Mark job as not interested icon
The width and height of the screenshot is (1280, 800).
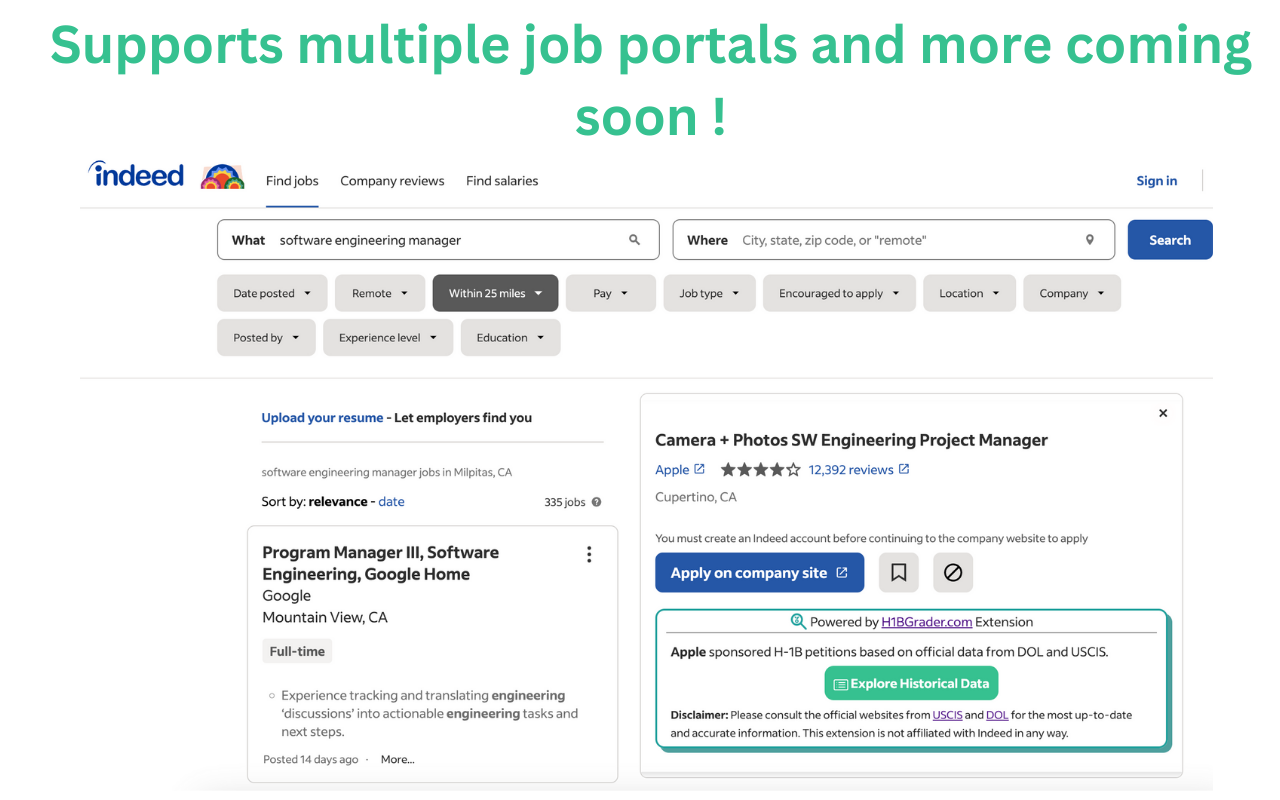[953, 573]
